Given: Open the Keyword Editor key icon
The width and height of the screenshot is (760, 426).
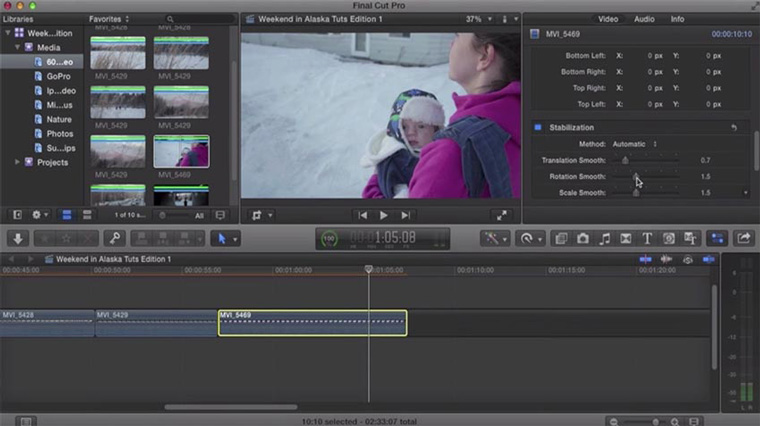Looking at the screenshot, I should tap(115, 238).
